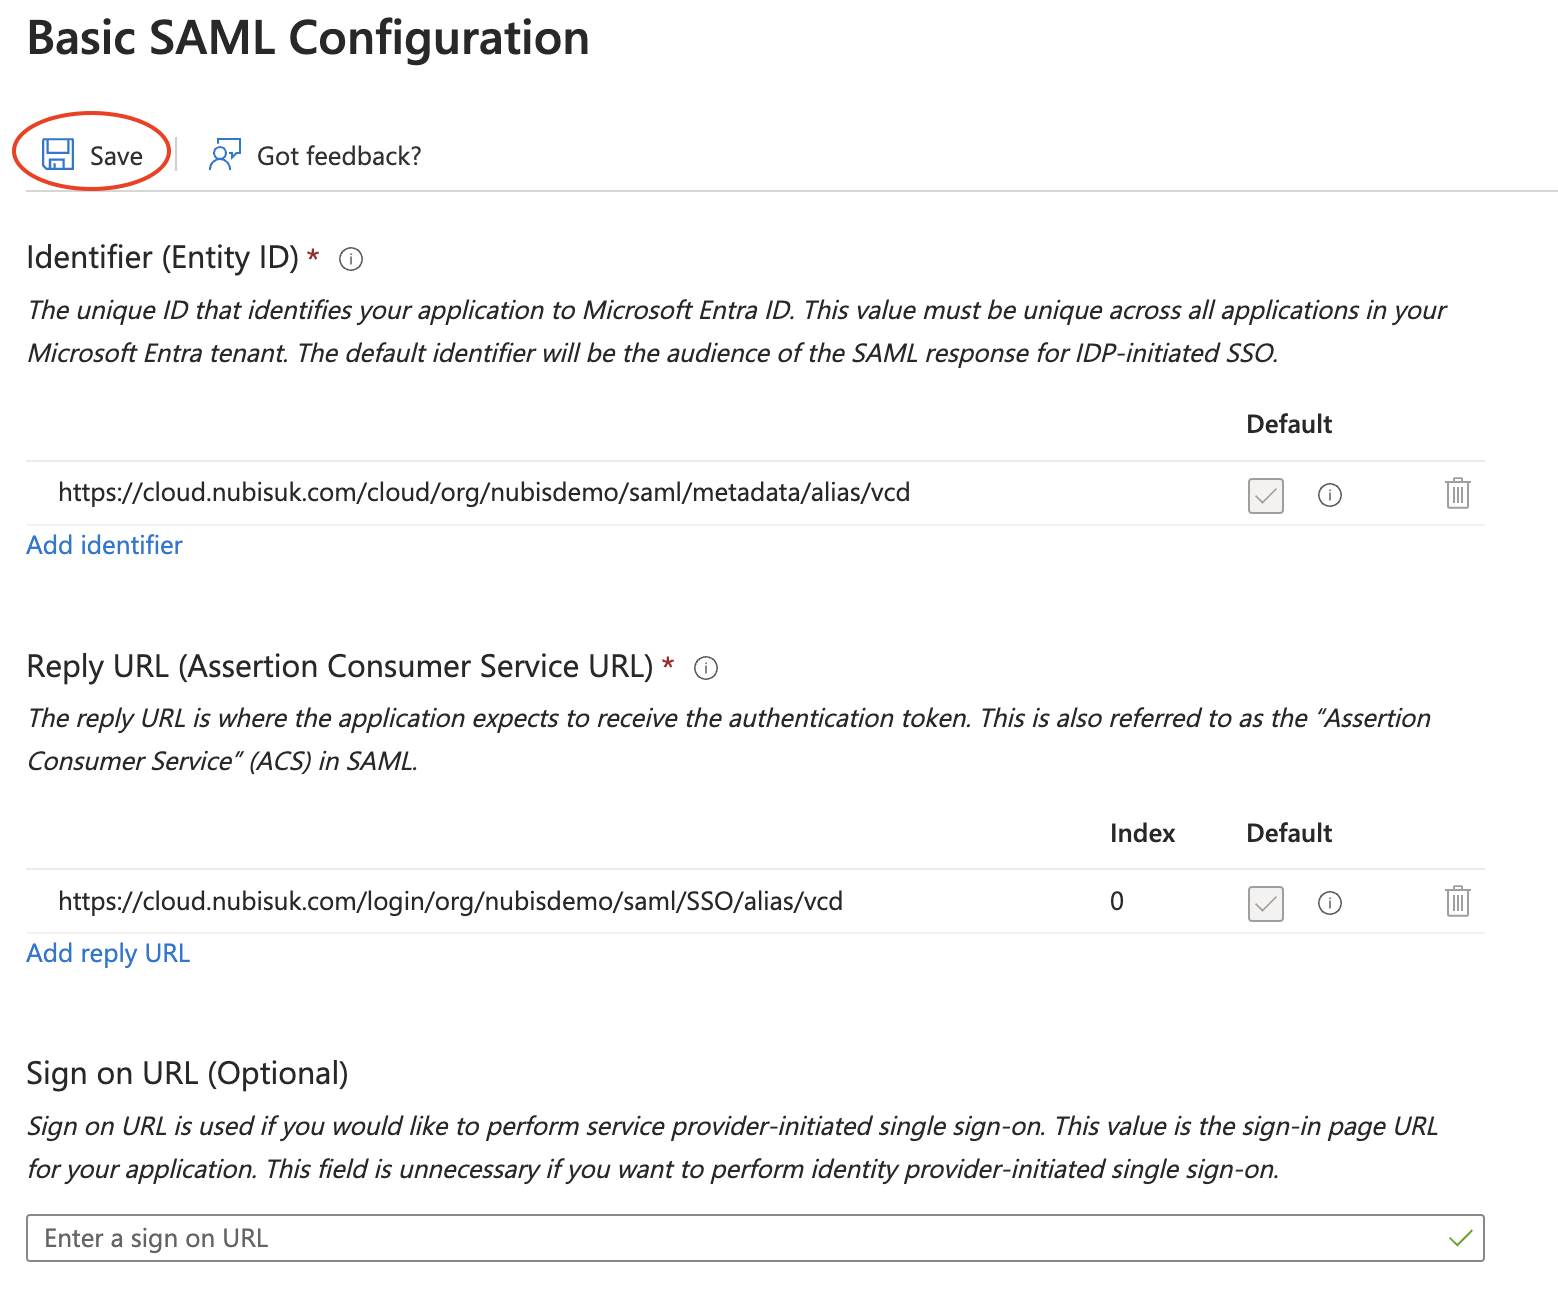The image size is (1558, 1306).
Task: Click info icon next to Reply URL heading
Action: pyautogui.click(x=706, y=668)
